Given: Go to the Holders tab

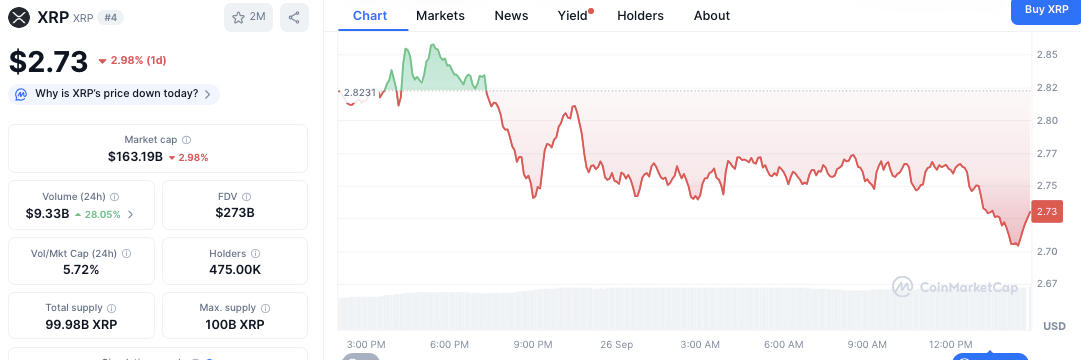Looking at the screenshot, I should (x=640, y=15).
